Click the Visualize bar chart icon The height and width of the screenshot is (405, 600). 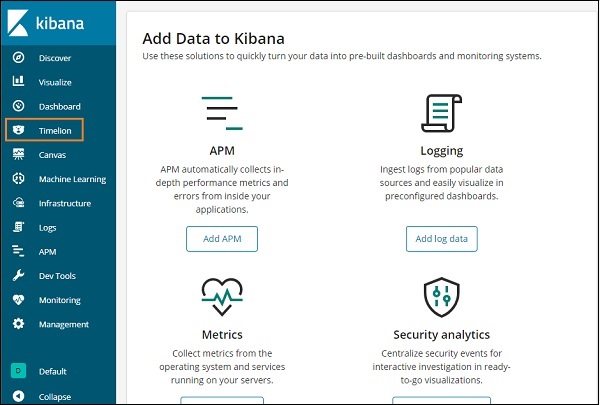(x=18, y=82)
